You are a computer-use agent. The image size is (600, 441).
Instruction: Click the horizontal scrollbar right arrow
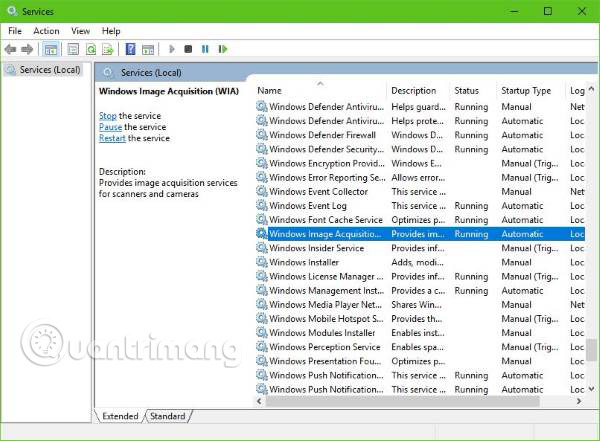click(579, 401)
